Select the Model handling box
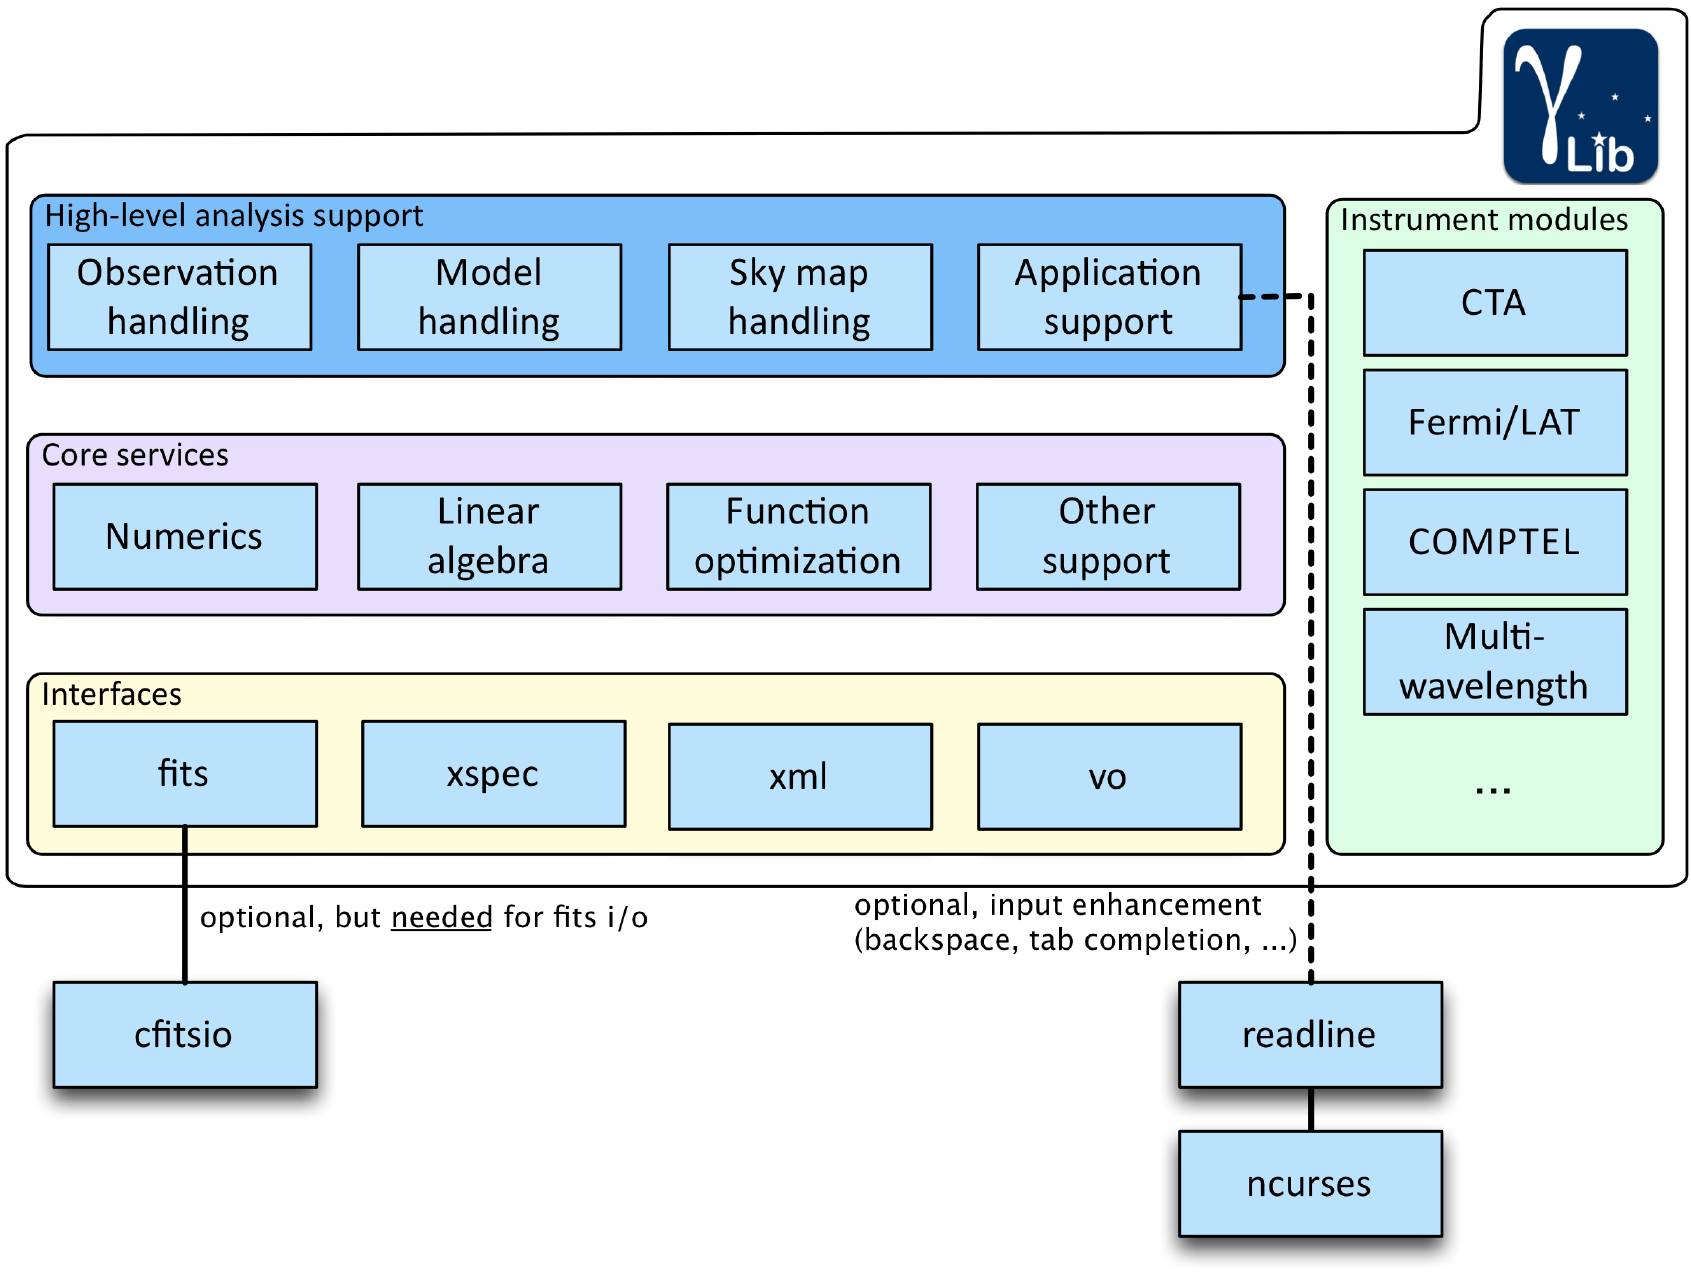 tap(489, 297)
